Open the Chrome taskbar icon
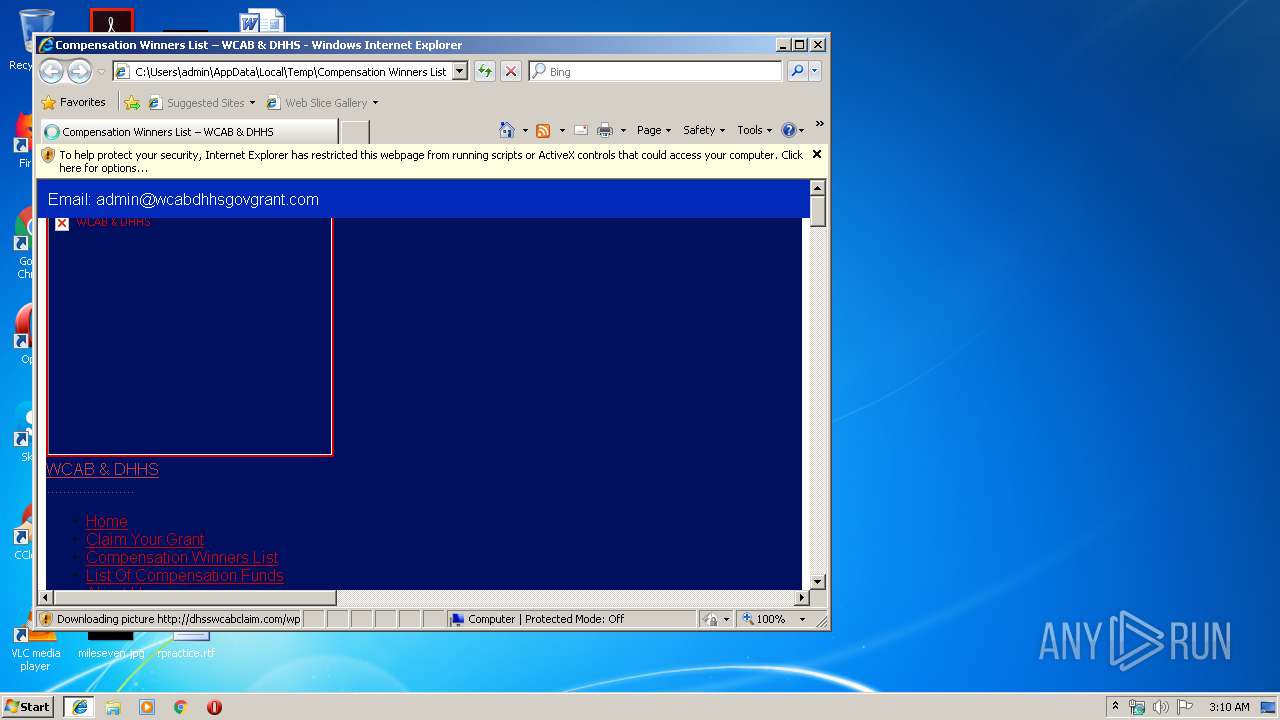The height and width of the screenshot is (720, 1280). coord(180,707)
